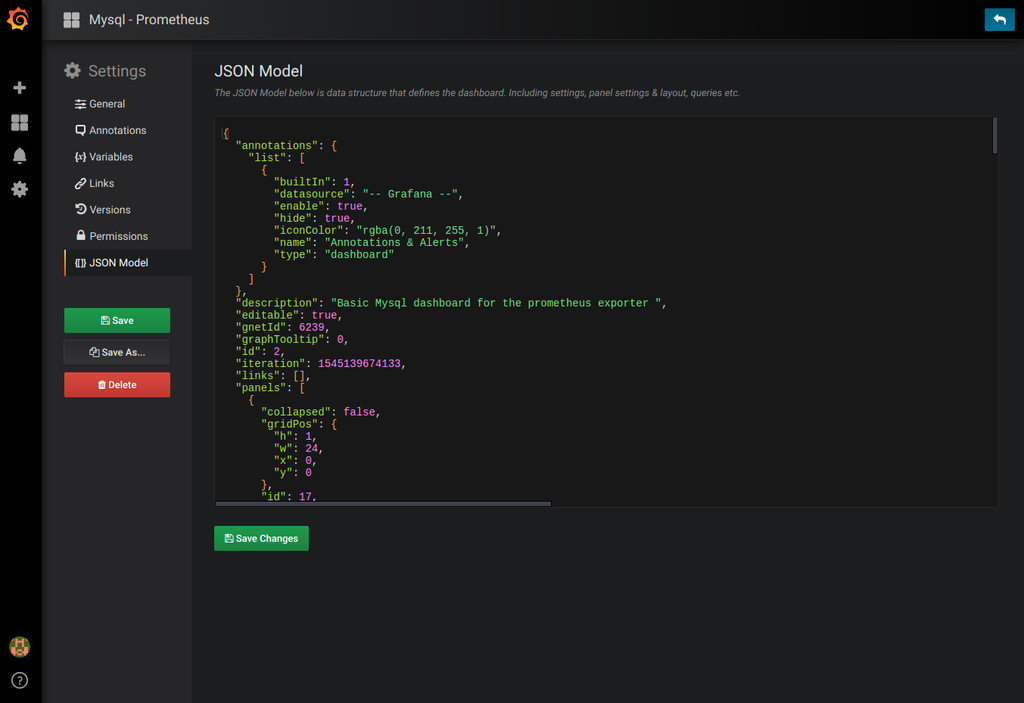Click the Settings gear heading icon

pyautogui.click(x=72, y=71)
